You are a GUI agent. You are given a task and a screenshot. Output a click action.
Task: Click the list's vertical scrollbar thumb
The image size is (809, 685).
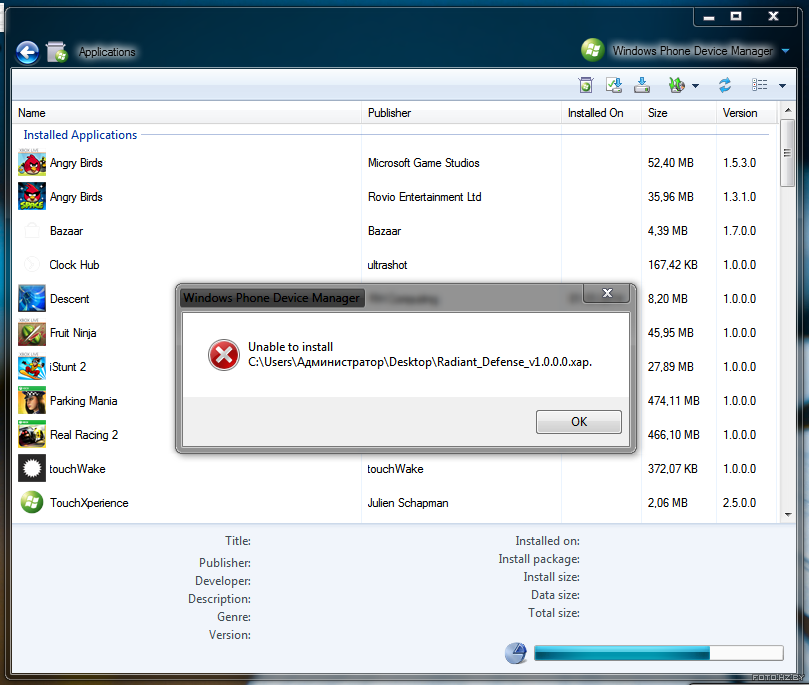click(787, 153)
